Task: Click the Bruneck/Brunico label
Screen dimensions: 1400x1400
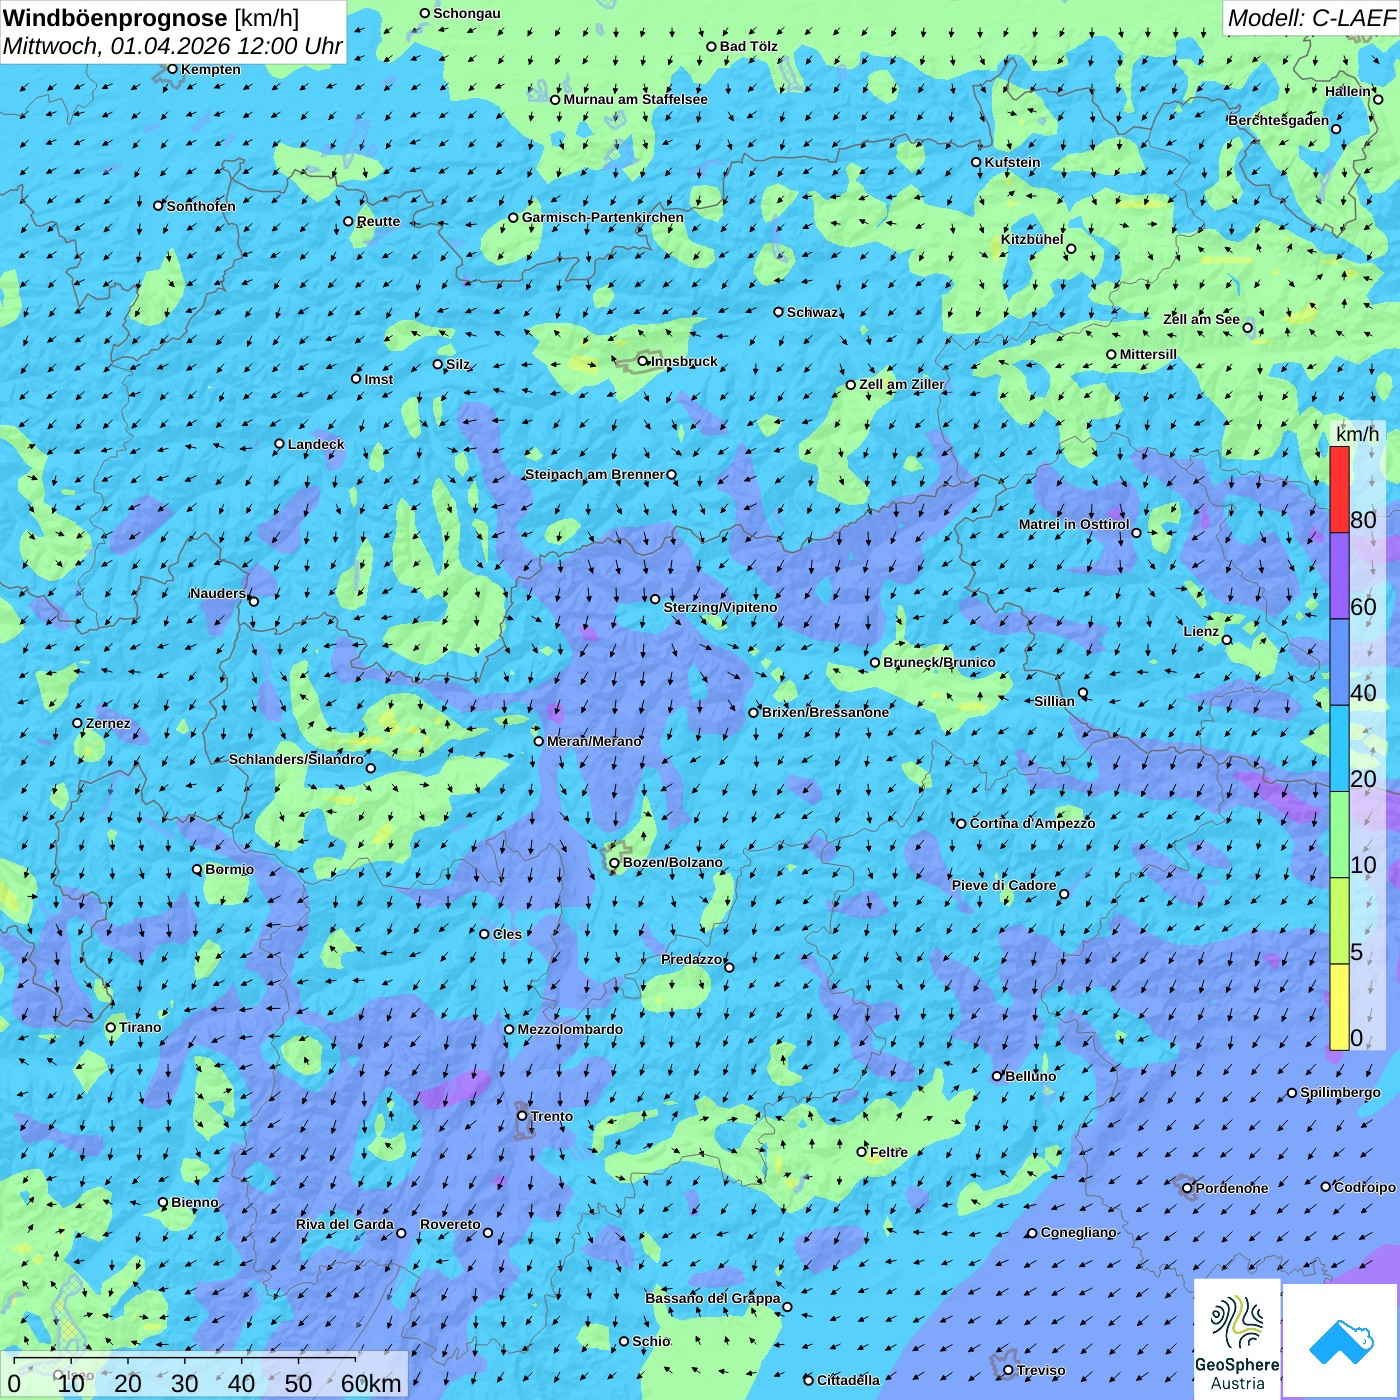Action: (x=939, y=662)
